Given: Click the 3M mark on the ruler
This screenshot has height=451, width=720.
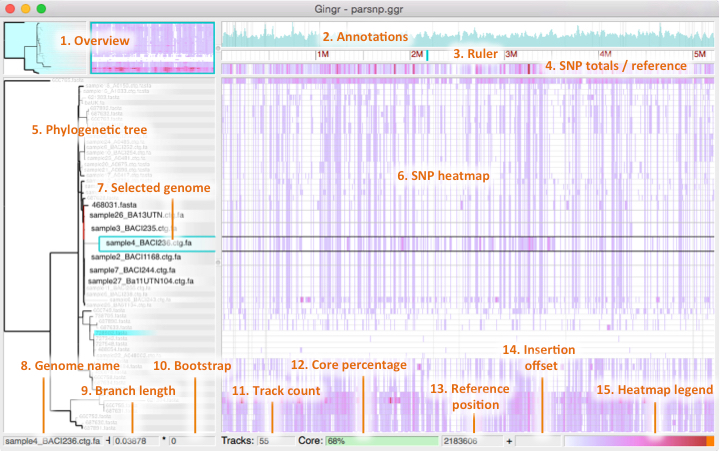Looking at the screenshot, I should 510,54.
